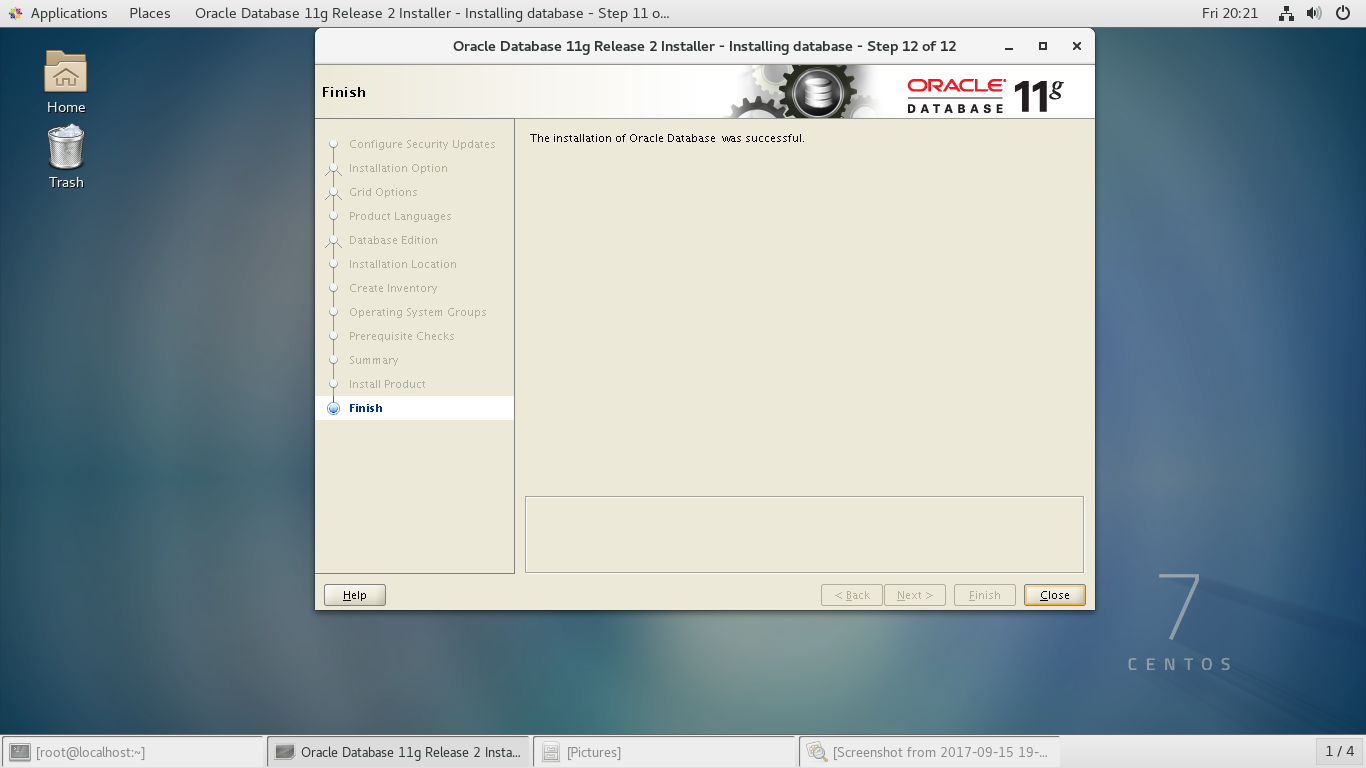This screenshot has height=768, width=1366.
Task: Click the top bar Oracle Installer window title
Action: coord(432,13)
